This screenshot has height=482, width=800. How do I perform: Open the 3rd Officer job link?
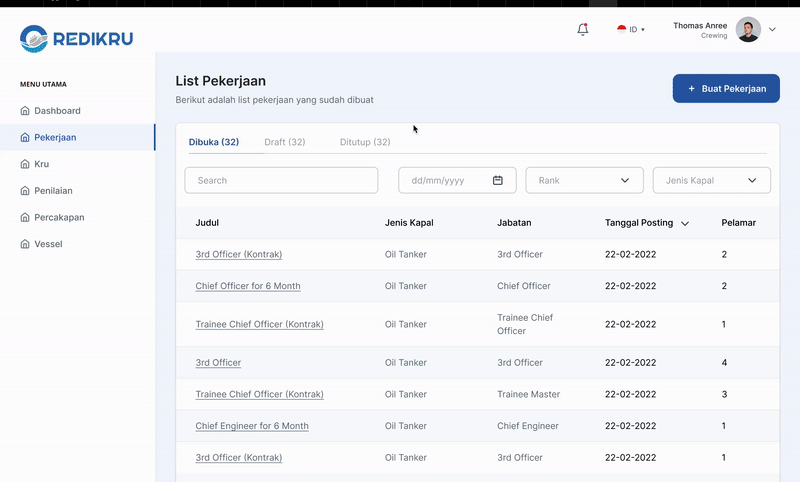click(x=218, y=362)
